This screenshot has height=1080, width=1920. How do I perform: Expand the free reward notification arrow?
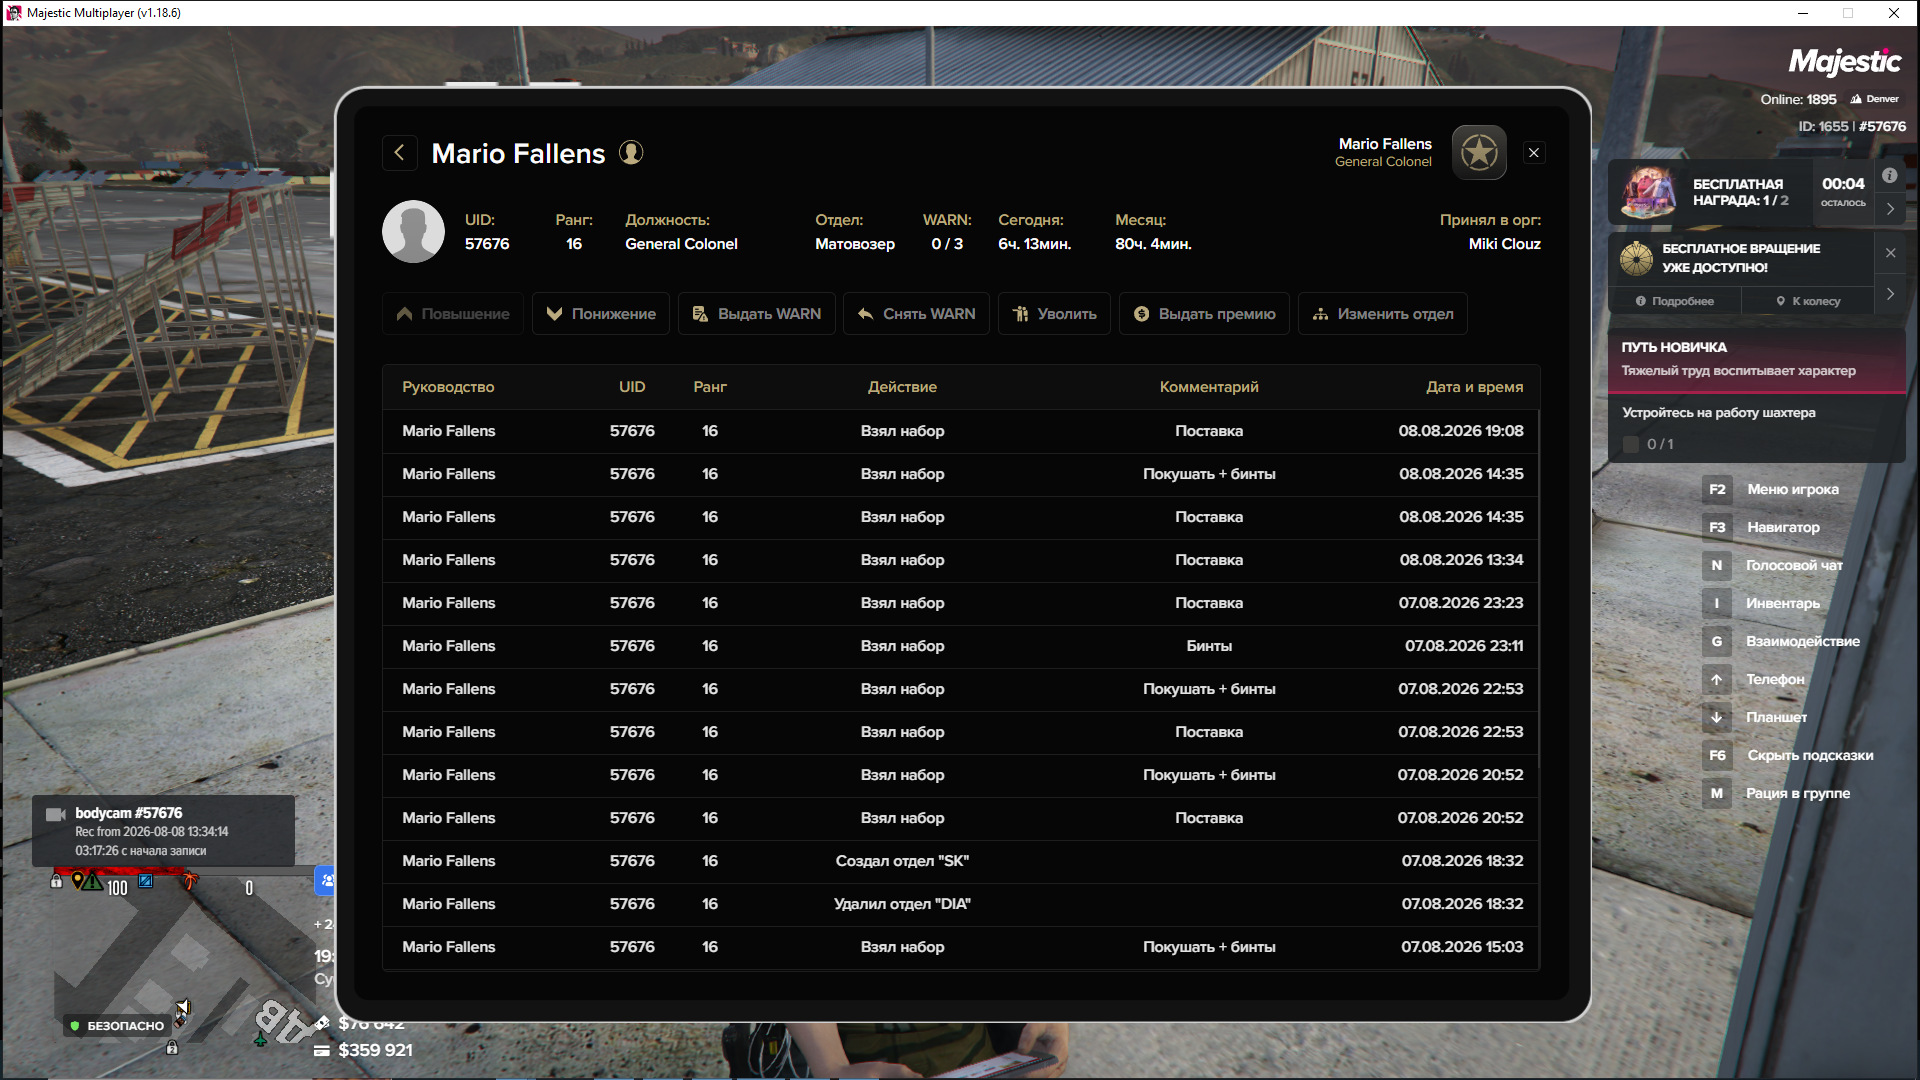1890,209
